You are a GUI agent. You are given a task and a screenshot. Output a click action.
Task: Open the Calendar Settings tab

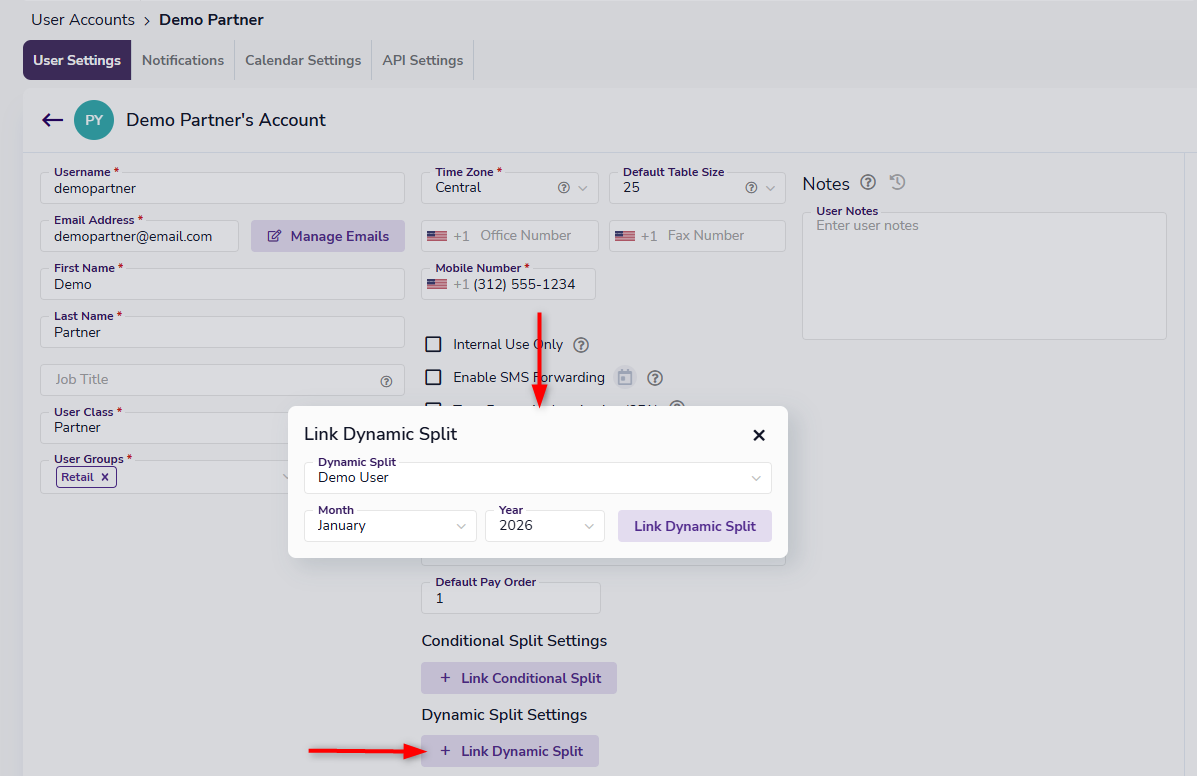point(303,60)
